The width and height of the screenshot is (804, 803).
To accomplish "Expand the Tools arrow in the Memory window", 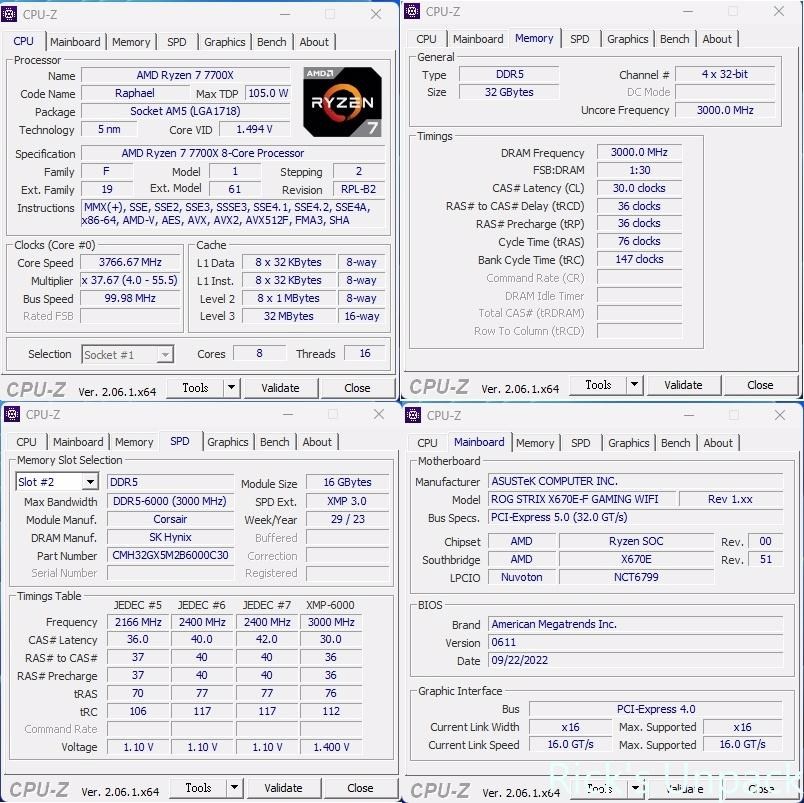I will 635,385.
